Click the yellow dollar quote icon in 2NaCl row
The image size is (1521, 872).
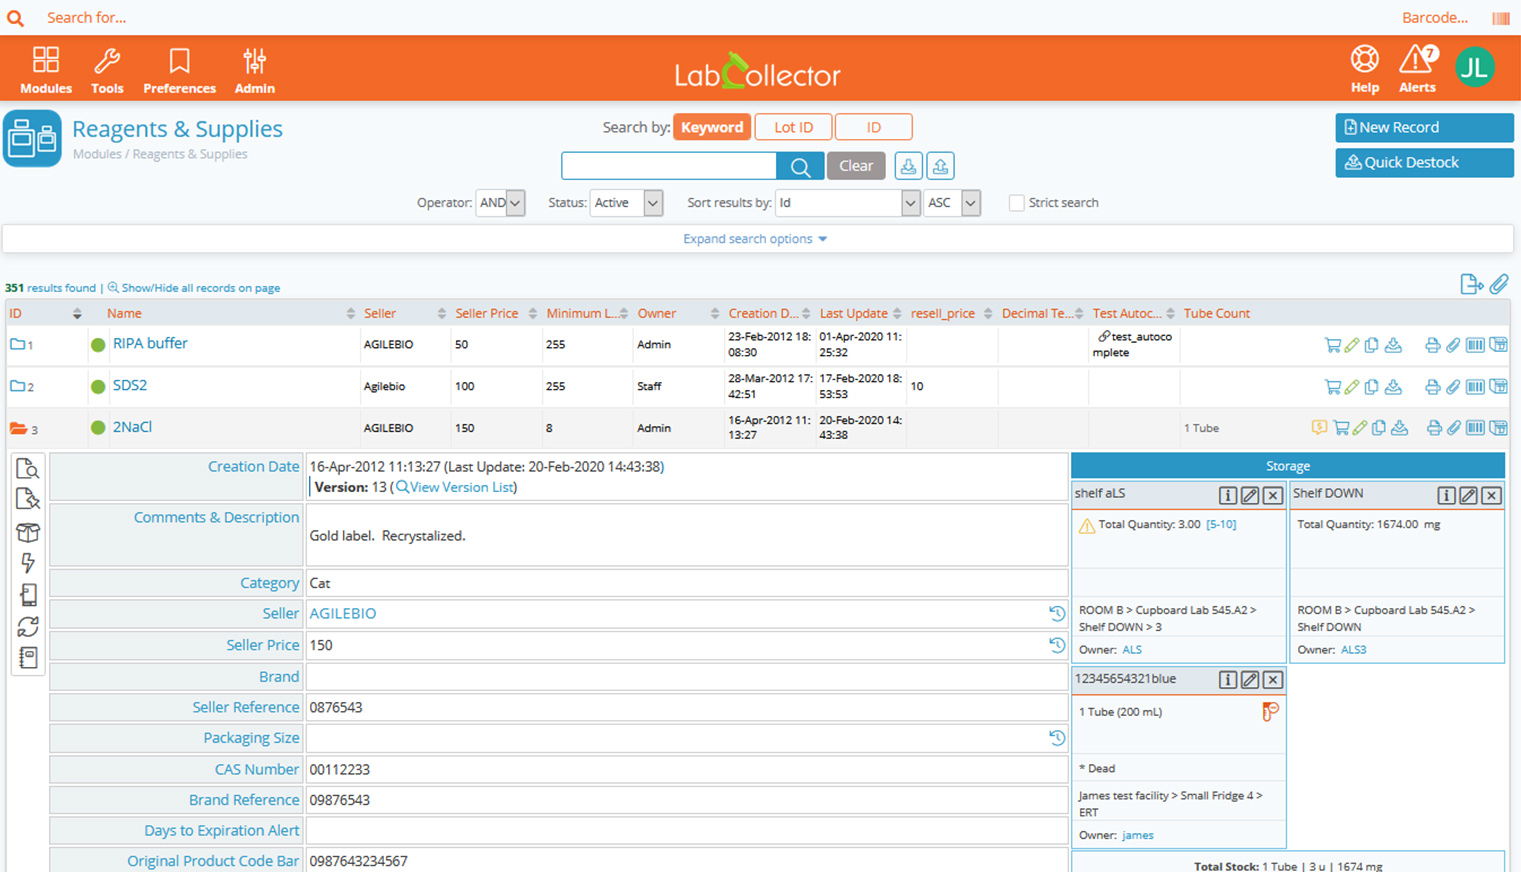pos(1319,428)
